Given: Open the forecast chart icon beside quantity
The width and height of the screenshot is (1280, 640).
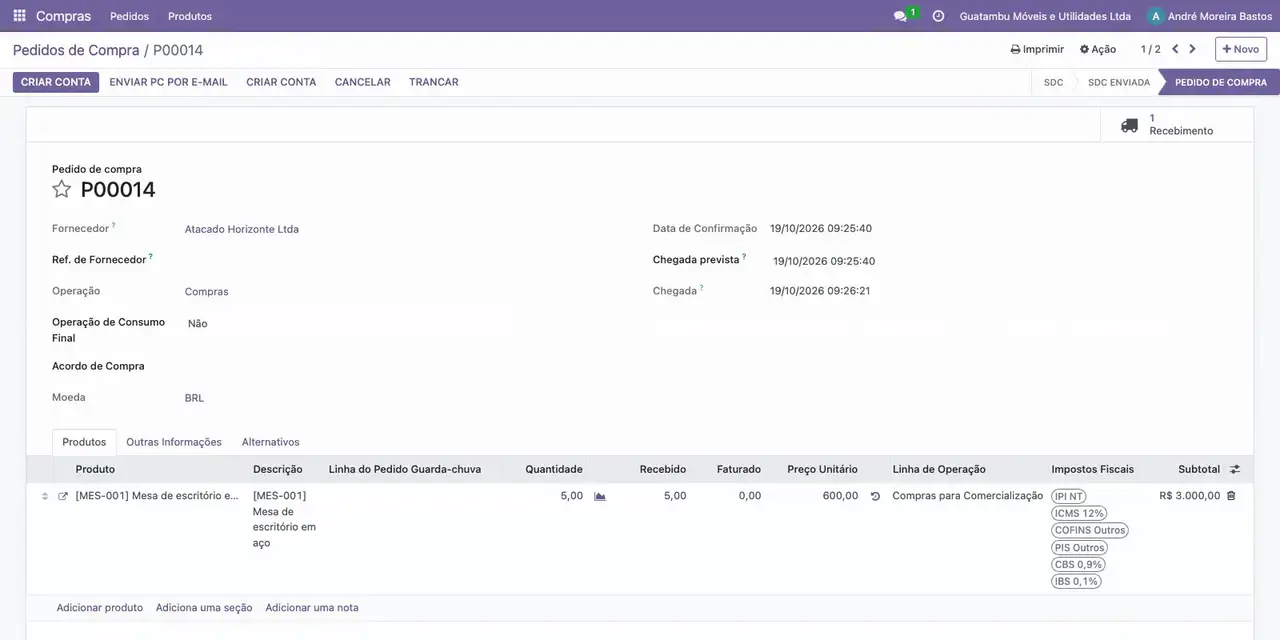Looking at the screenshot, I should tap(600, 496).
